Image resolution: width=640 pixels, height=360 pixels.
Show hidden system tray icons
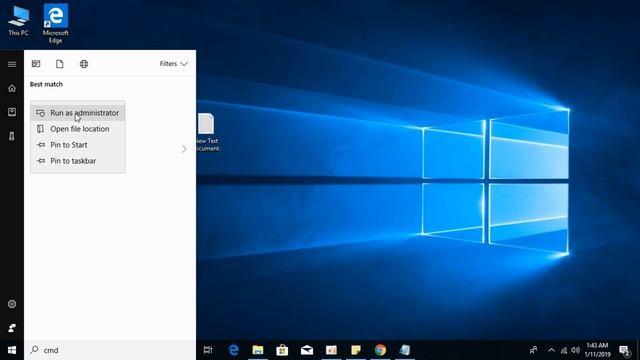click(551, 350)
